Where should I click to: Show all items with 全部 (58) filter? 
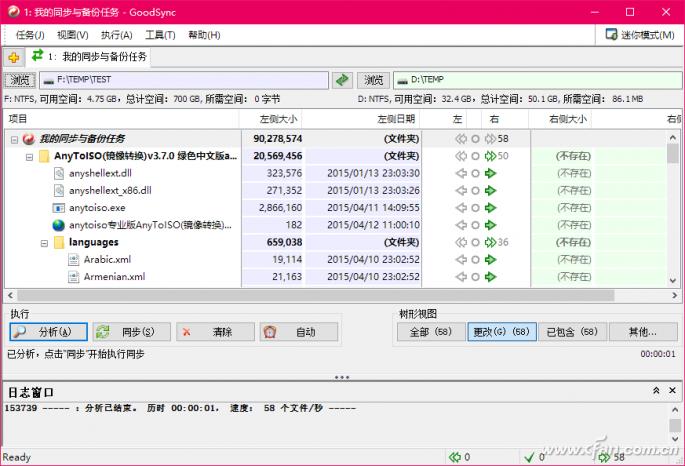tap(431, 332)
